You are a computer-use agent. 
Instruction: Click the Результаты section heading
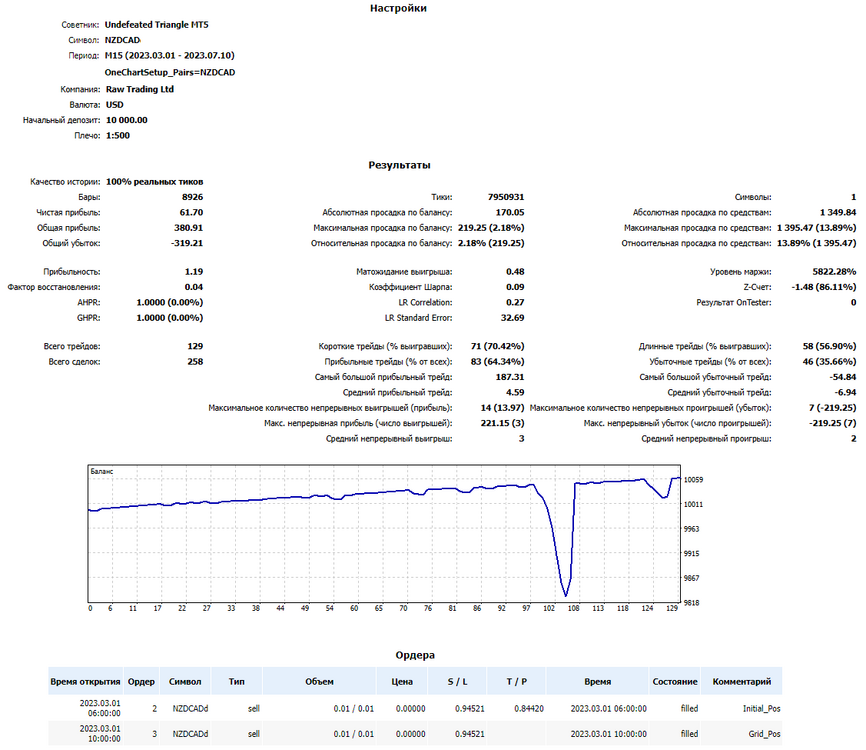tap(399, 165)
